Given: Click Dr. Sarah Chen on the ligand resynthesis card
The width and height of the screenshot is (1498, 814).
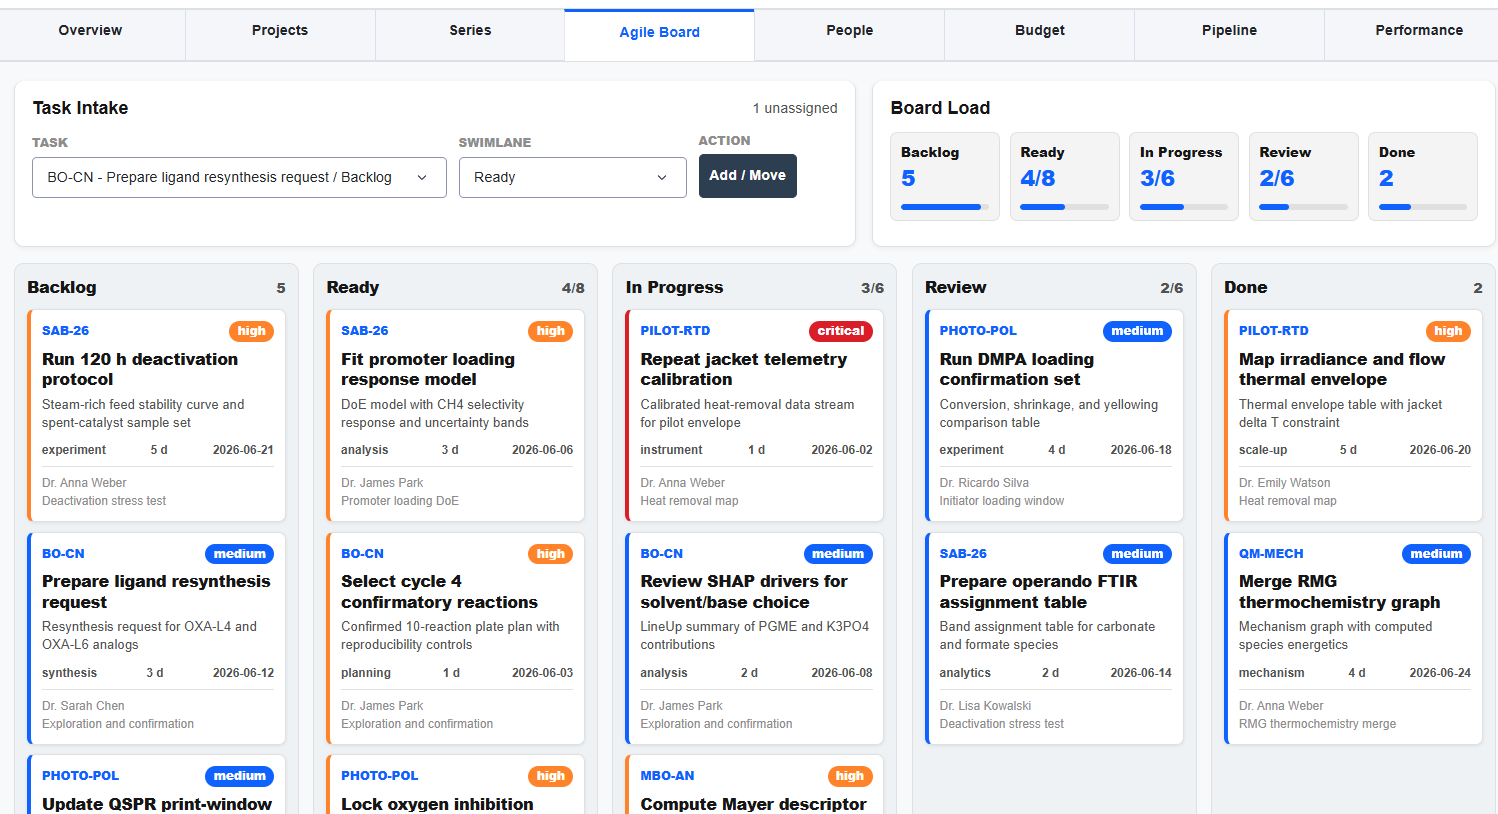Looking at the screenshot, I should [83, 706].
